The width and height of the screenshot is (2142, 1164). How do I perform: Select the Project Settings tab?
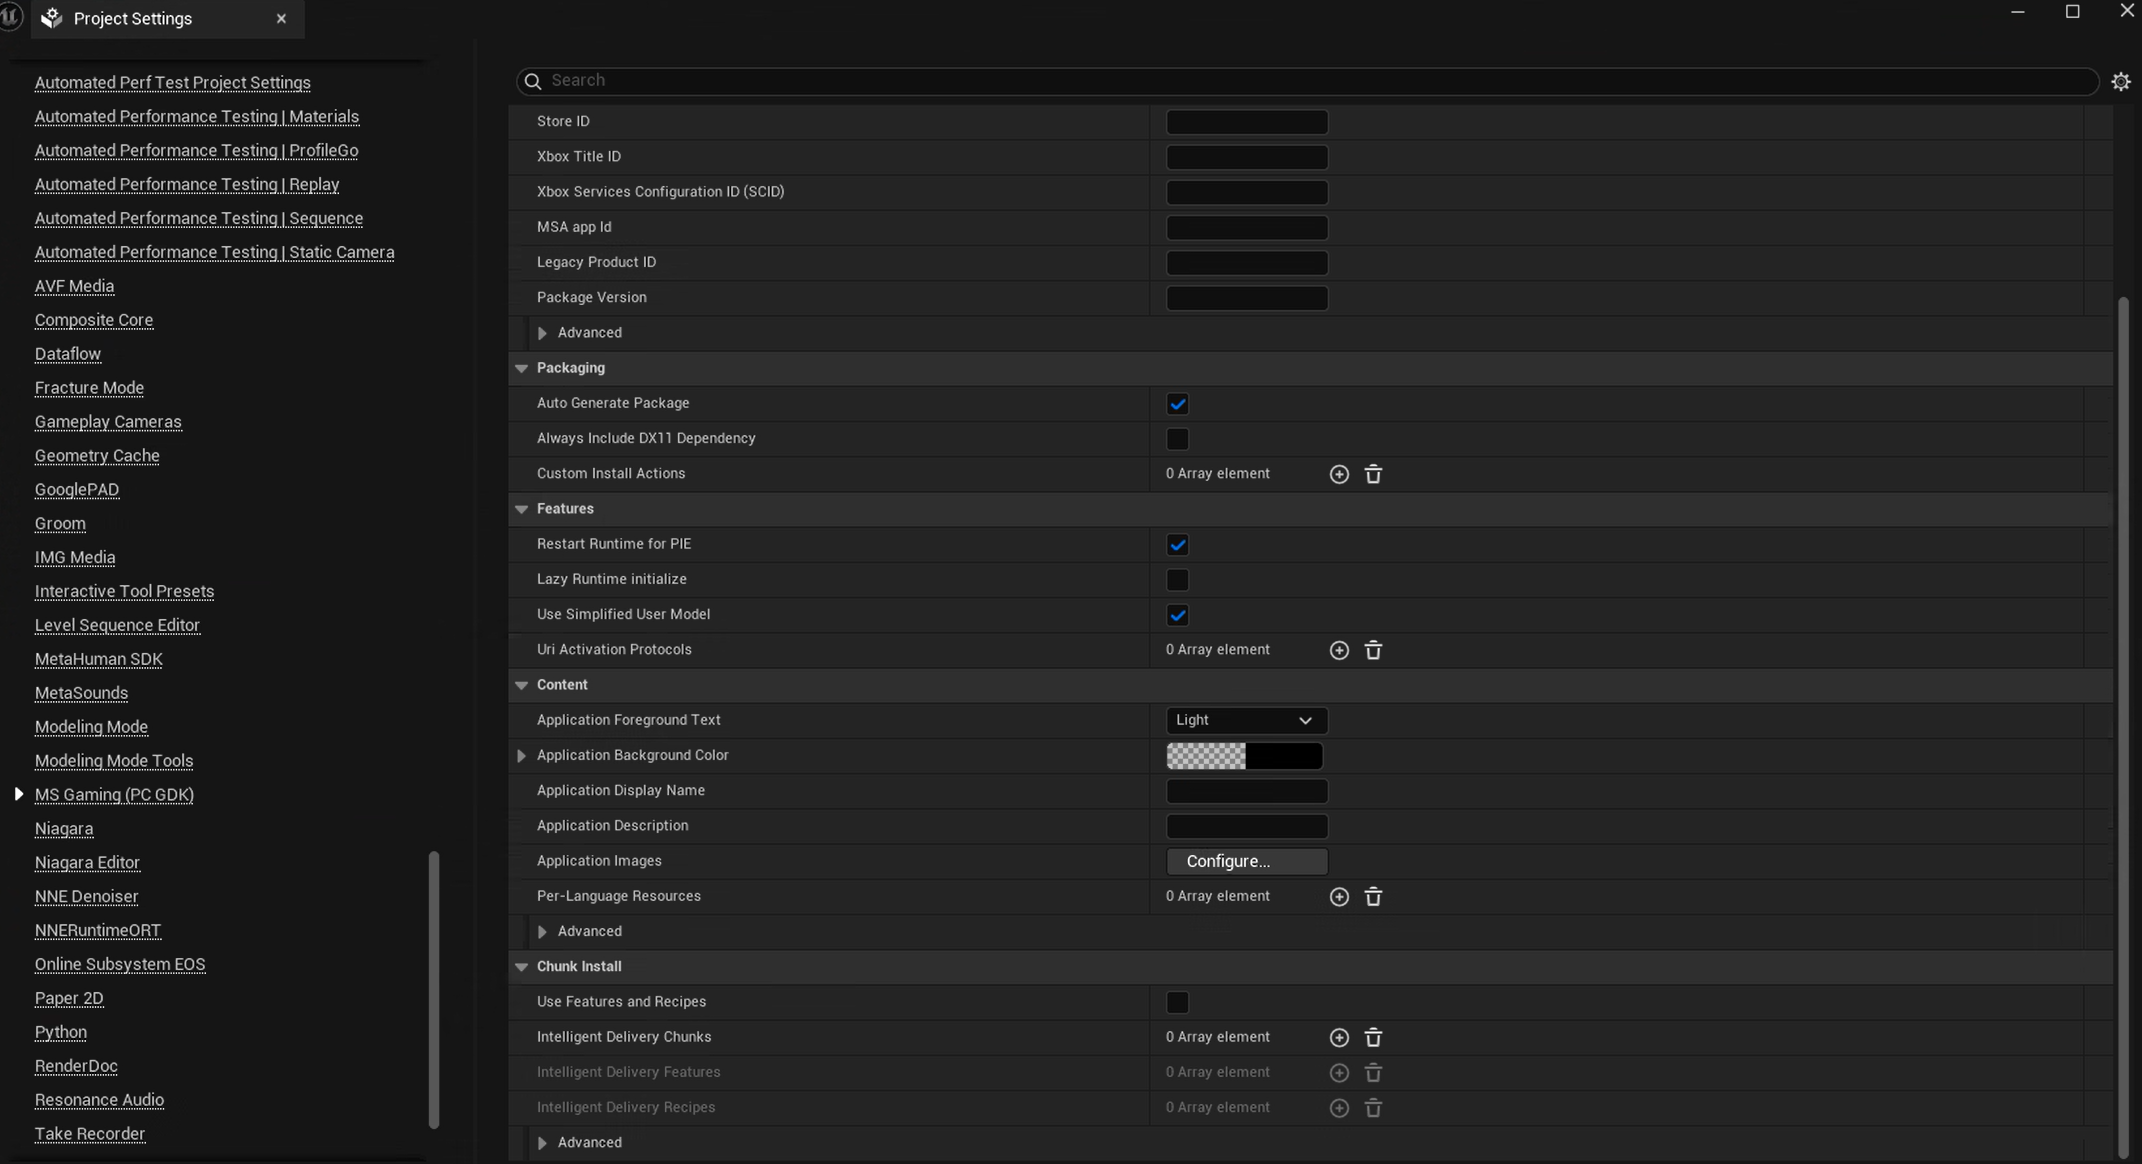[x=133, y=18]
